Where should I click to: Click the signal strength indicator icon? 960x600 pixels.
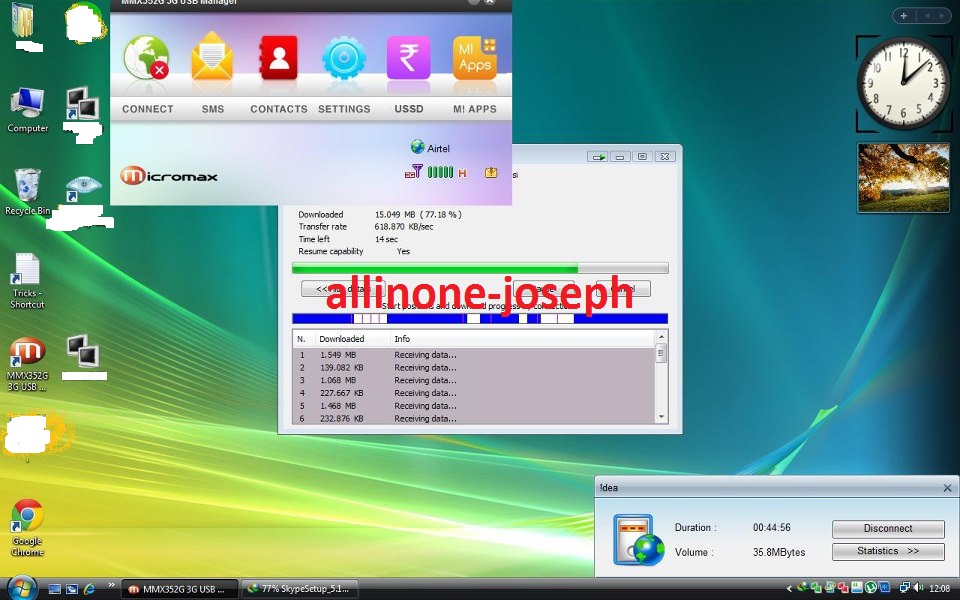pos(441,171)
